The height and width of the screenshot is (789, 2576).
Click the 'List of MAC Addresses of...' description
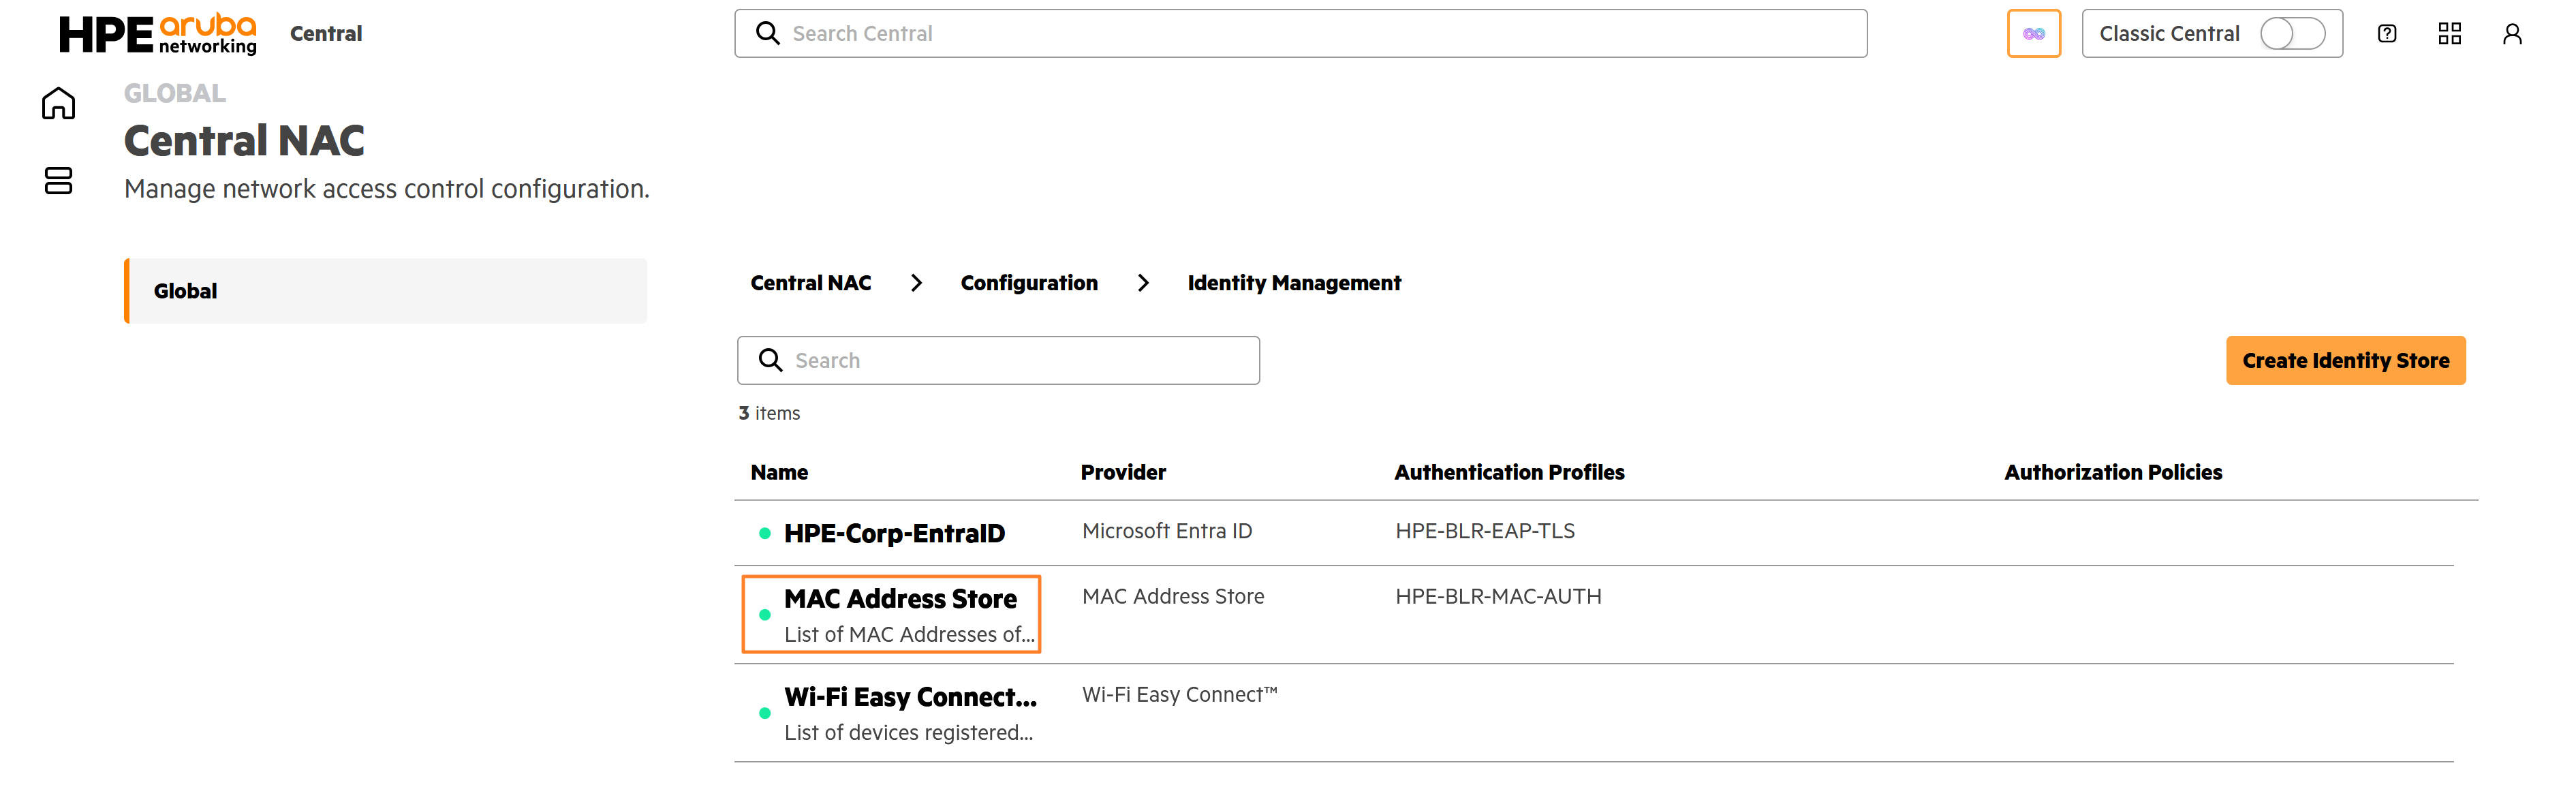(x=909, y=634)
